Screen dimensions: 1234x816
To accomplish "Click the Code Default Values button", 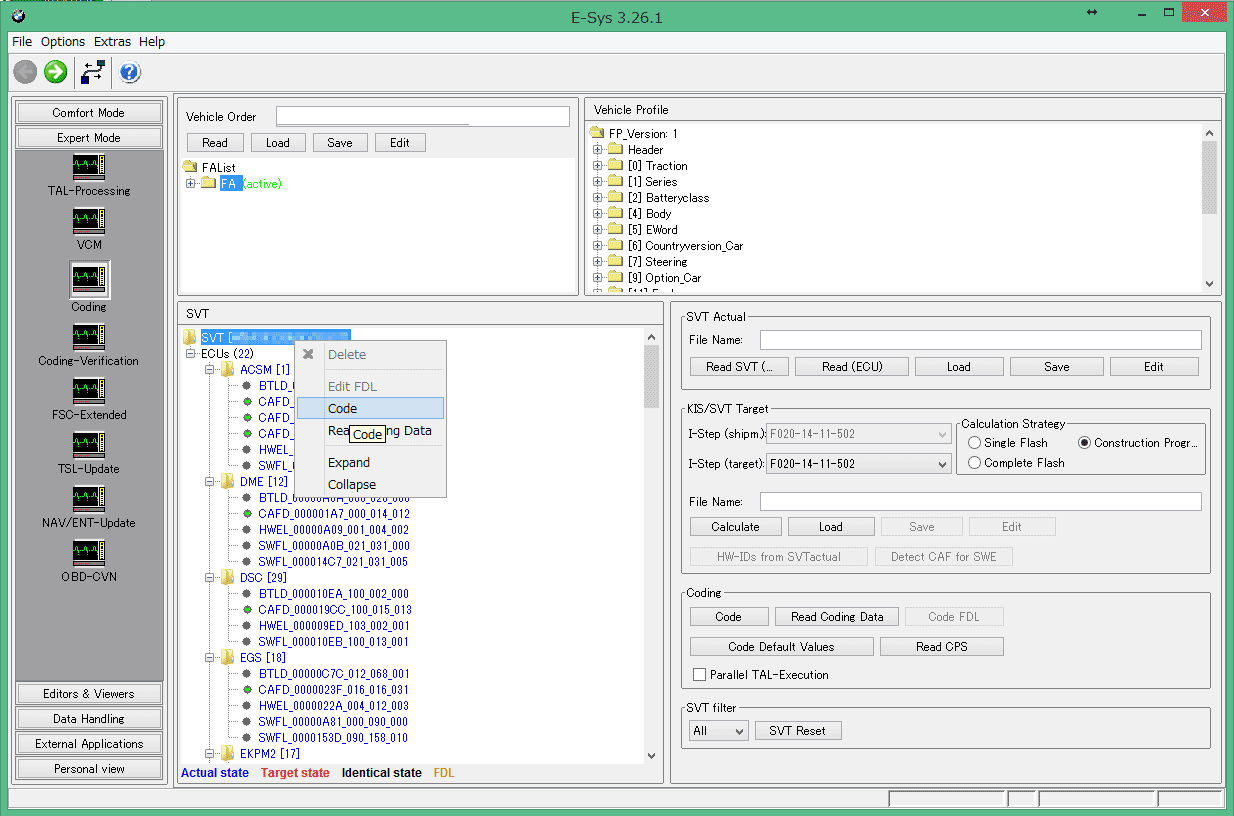I will 781,647.
